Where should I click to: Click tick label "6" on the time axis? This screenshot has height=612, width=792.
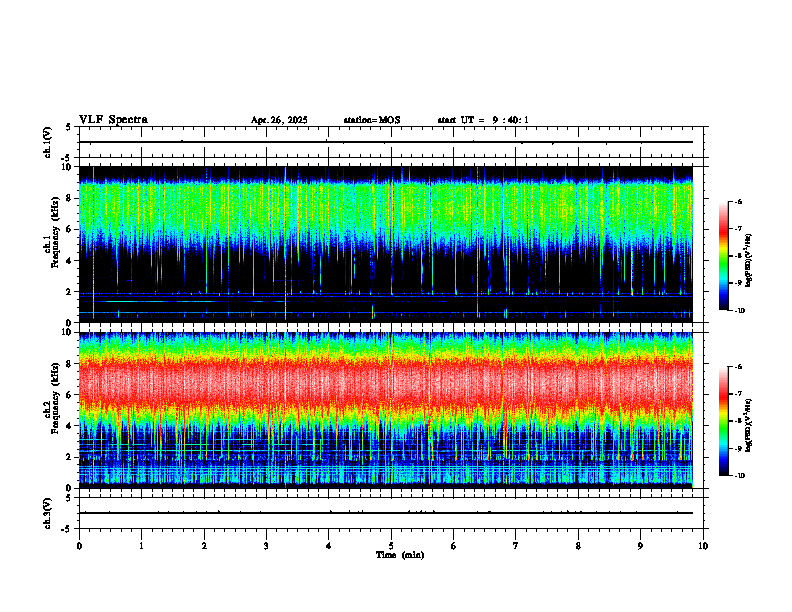[454, 546]
